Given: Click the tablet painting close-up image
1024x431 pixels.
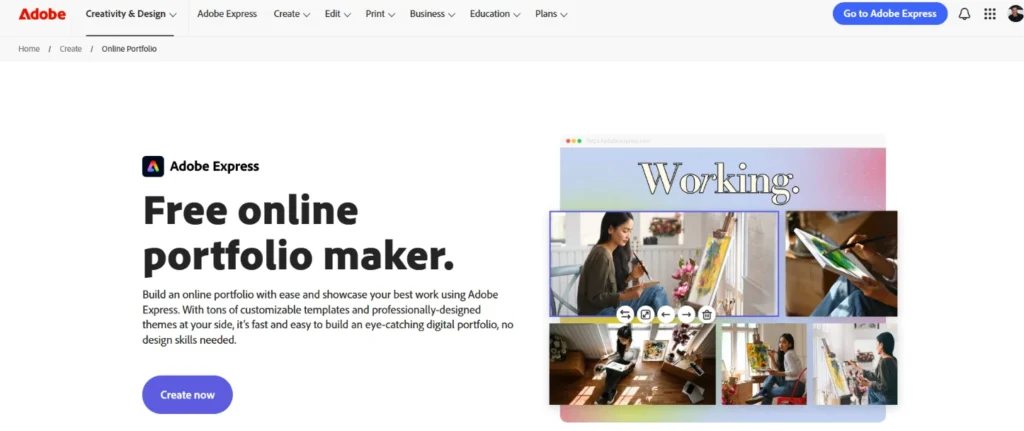Looking at the screenshot, I should click(x=841, y=263).
